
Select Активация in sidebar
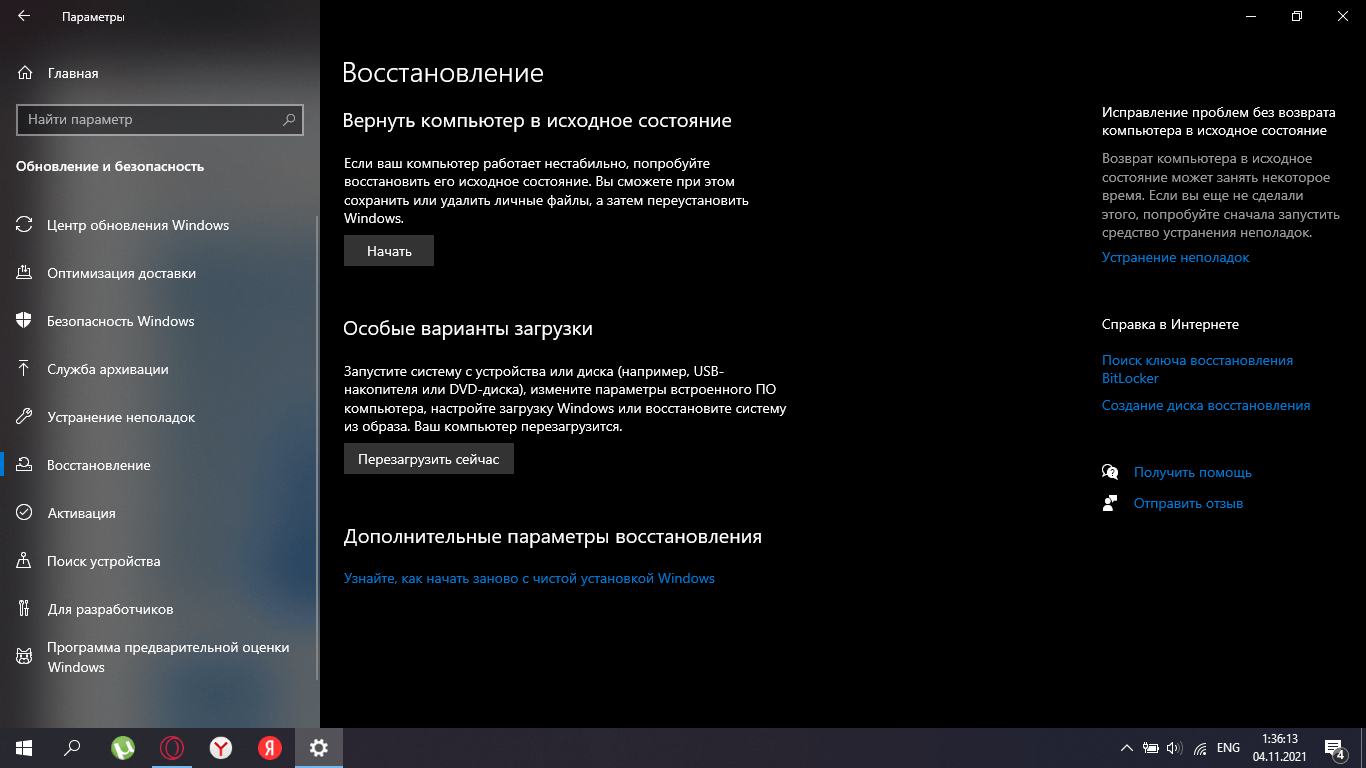point(81,513)
